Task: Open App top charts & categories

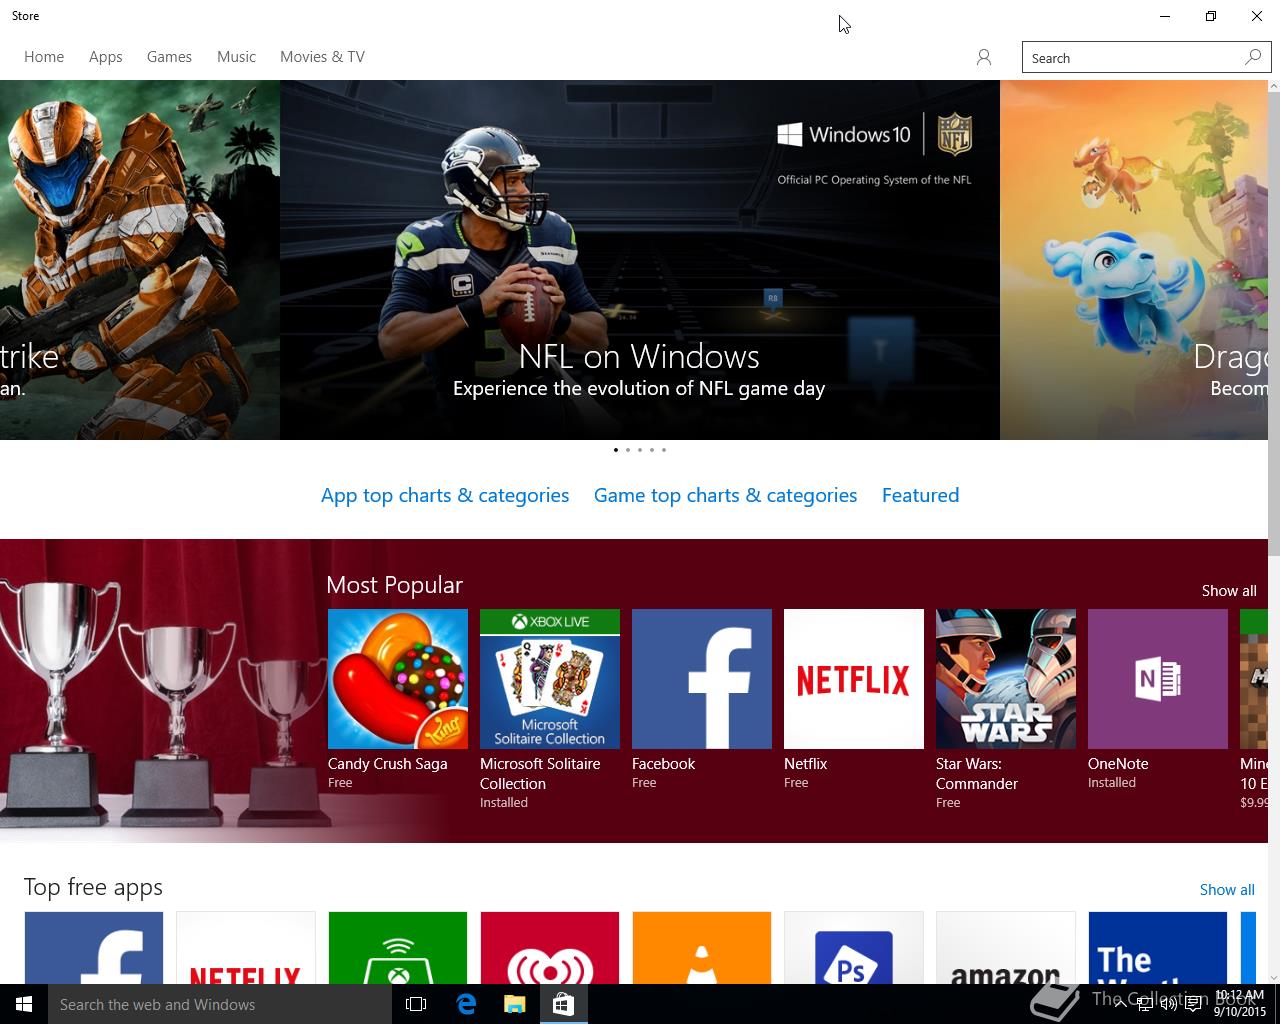Action: (445, 495)
